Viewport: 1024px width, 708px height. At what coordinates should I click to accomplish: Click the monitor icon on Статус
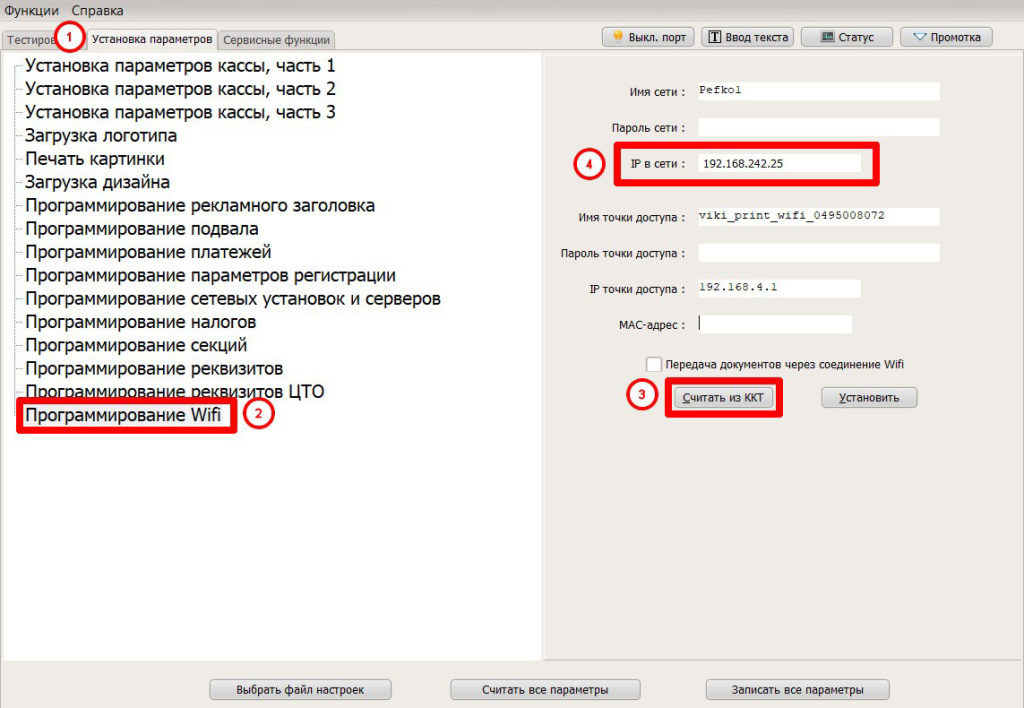[828, 37]
